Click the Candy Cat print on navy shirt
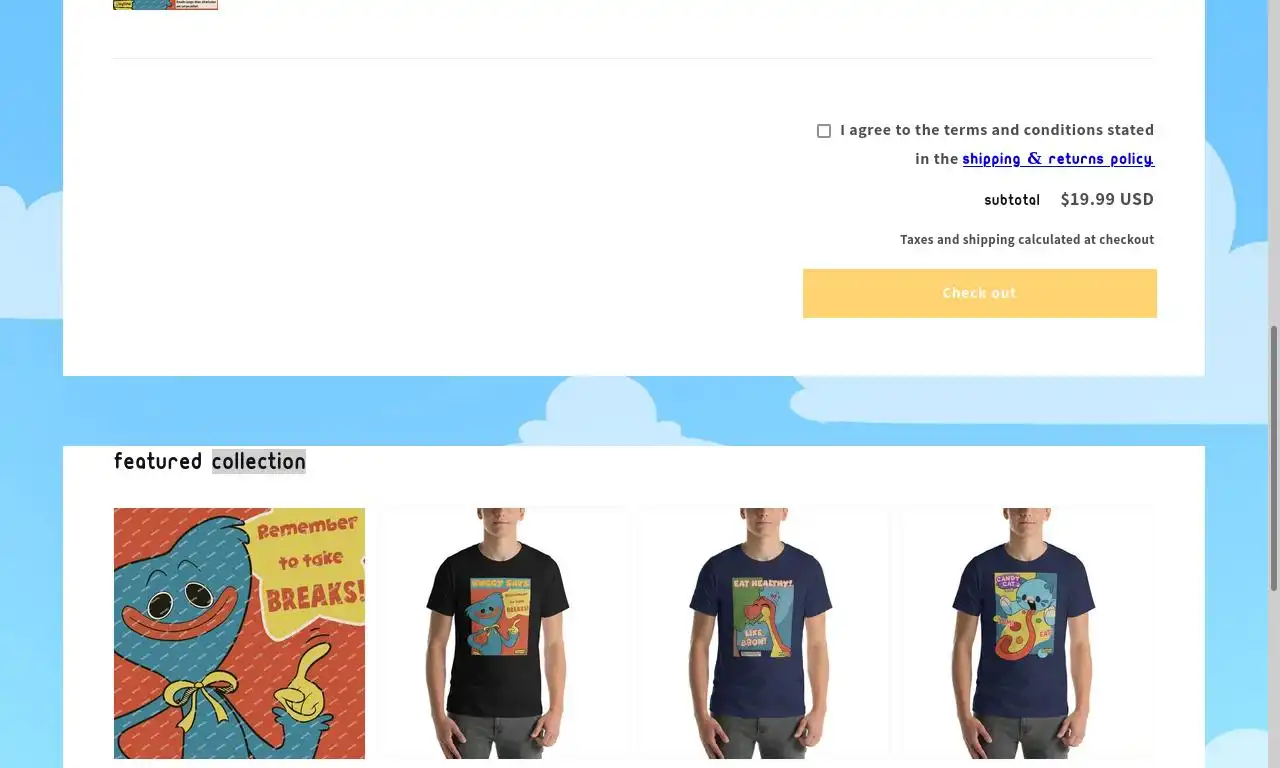The width and height of the screenshot is (1280, 768). click(x=1024, y=615)
